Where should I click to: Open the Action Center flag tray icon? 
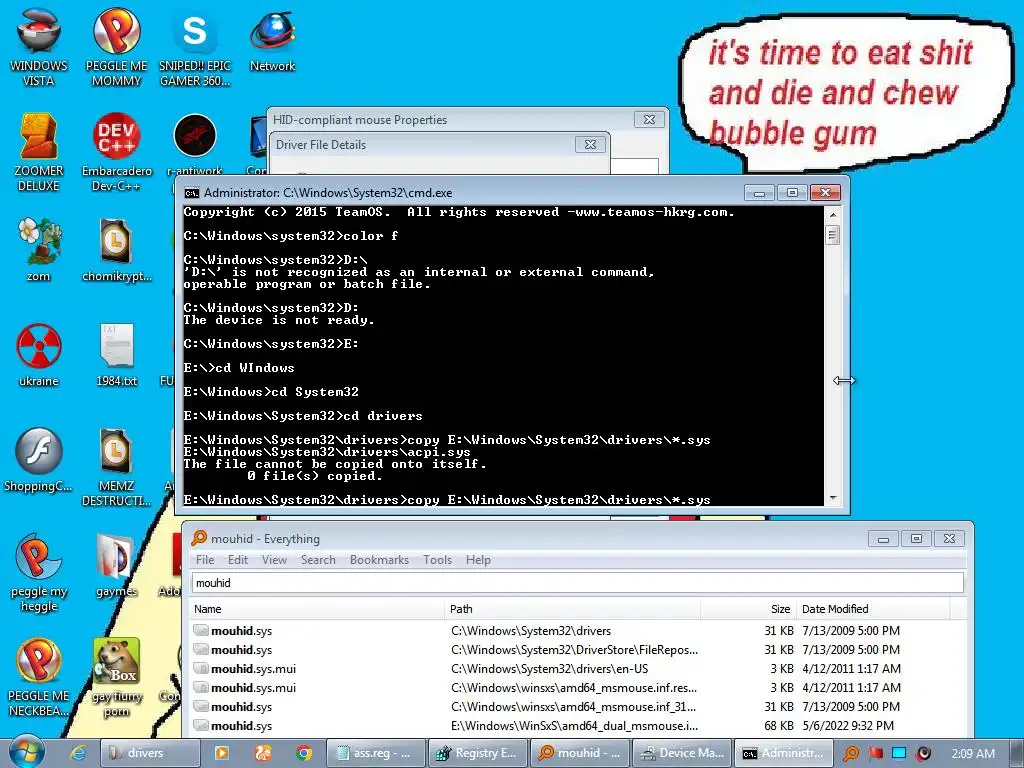(x=876, y=754)
